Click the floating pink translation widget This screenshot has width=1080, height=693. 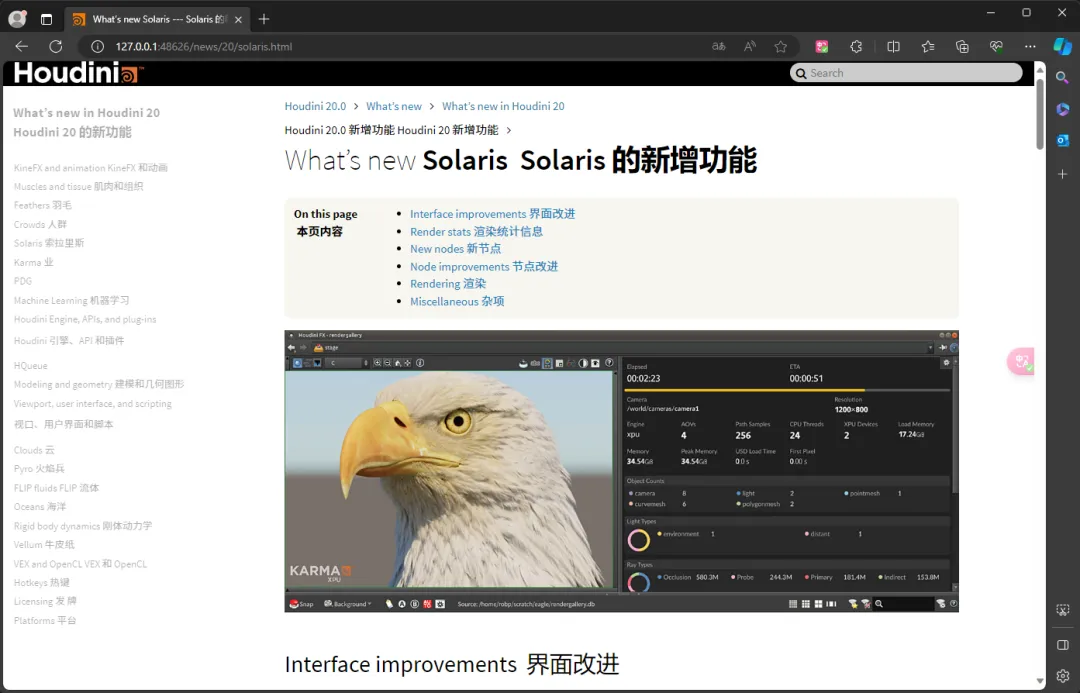pos(1021,361)
